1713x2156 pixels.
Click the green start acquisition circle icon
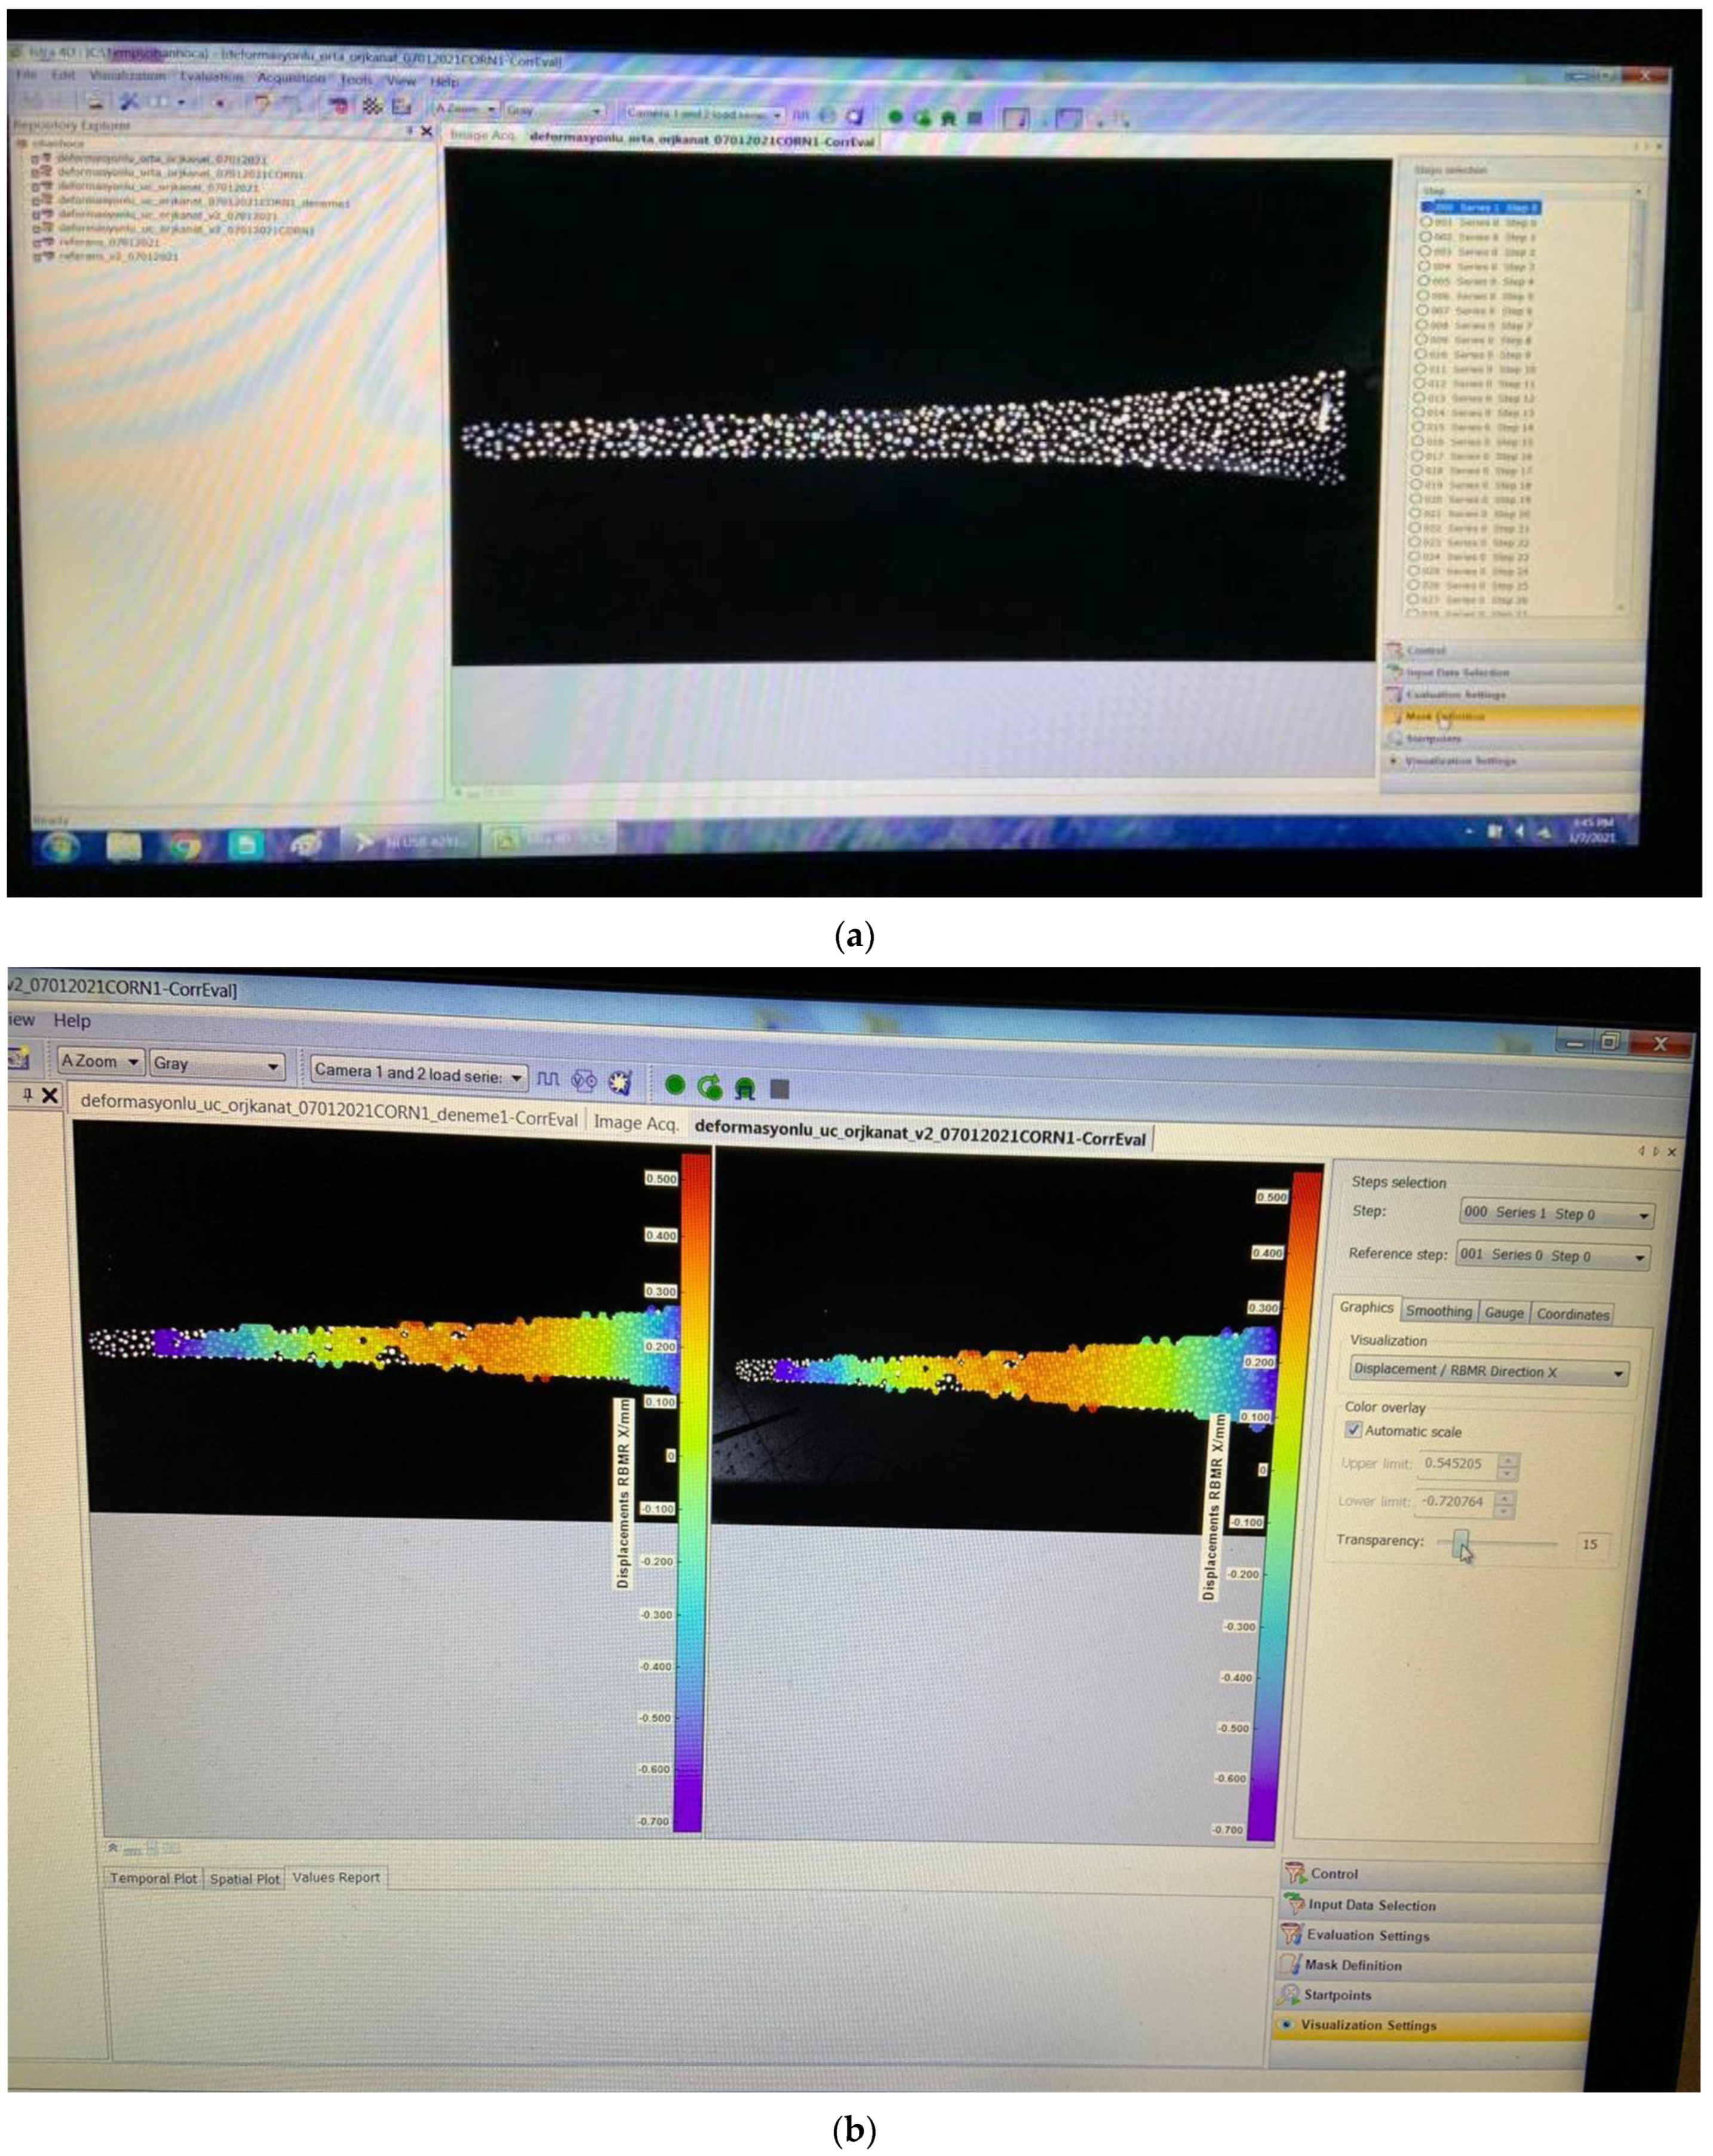675,1085
